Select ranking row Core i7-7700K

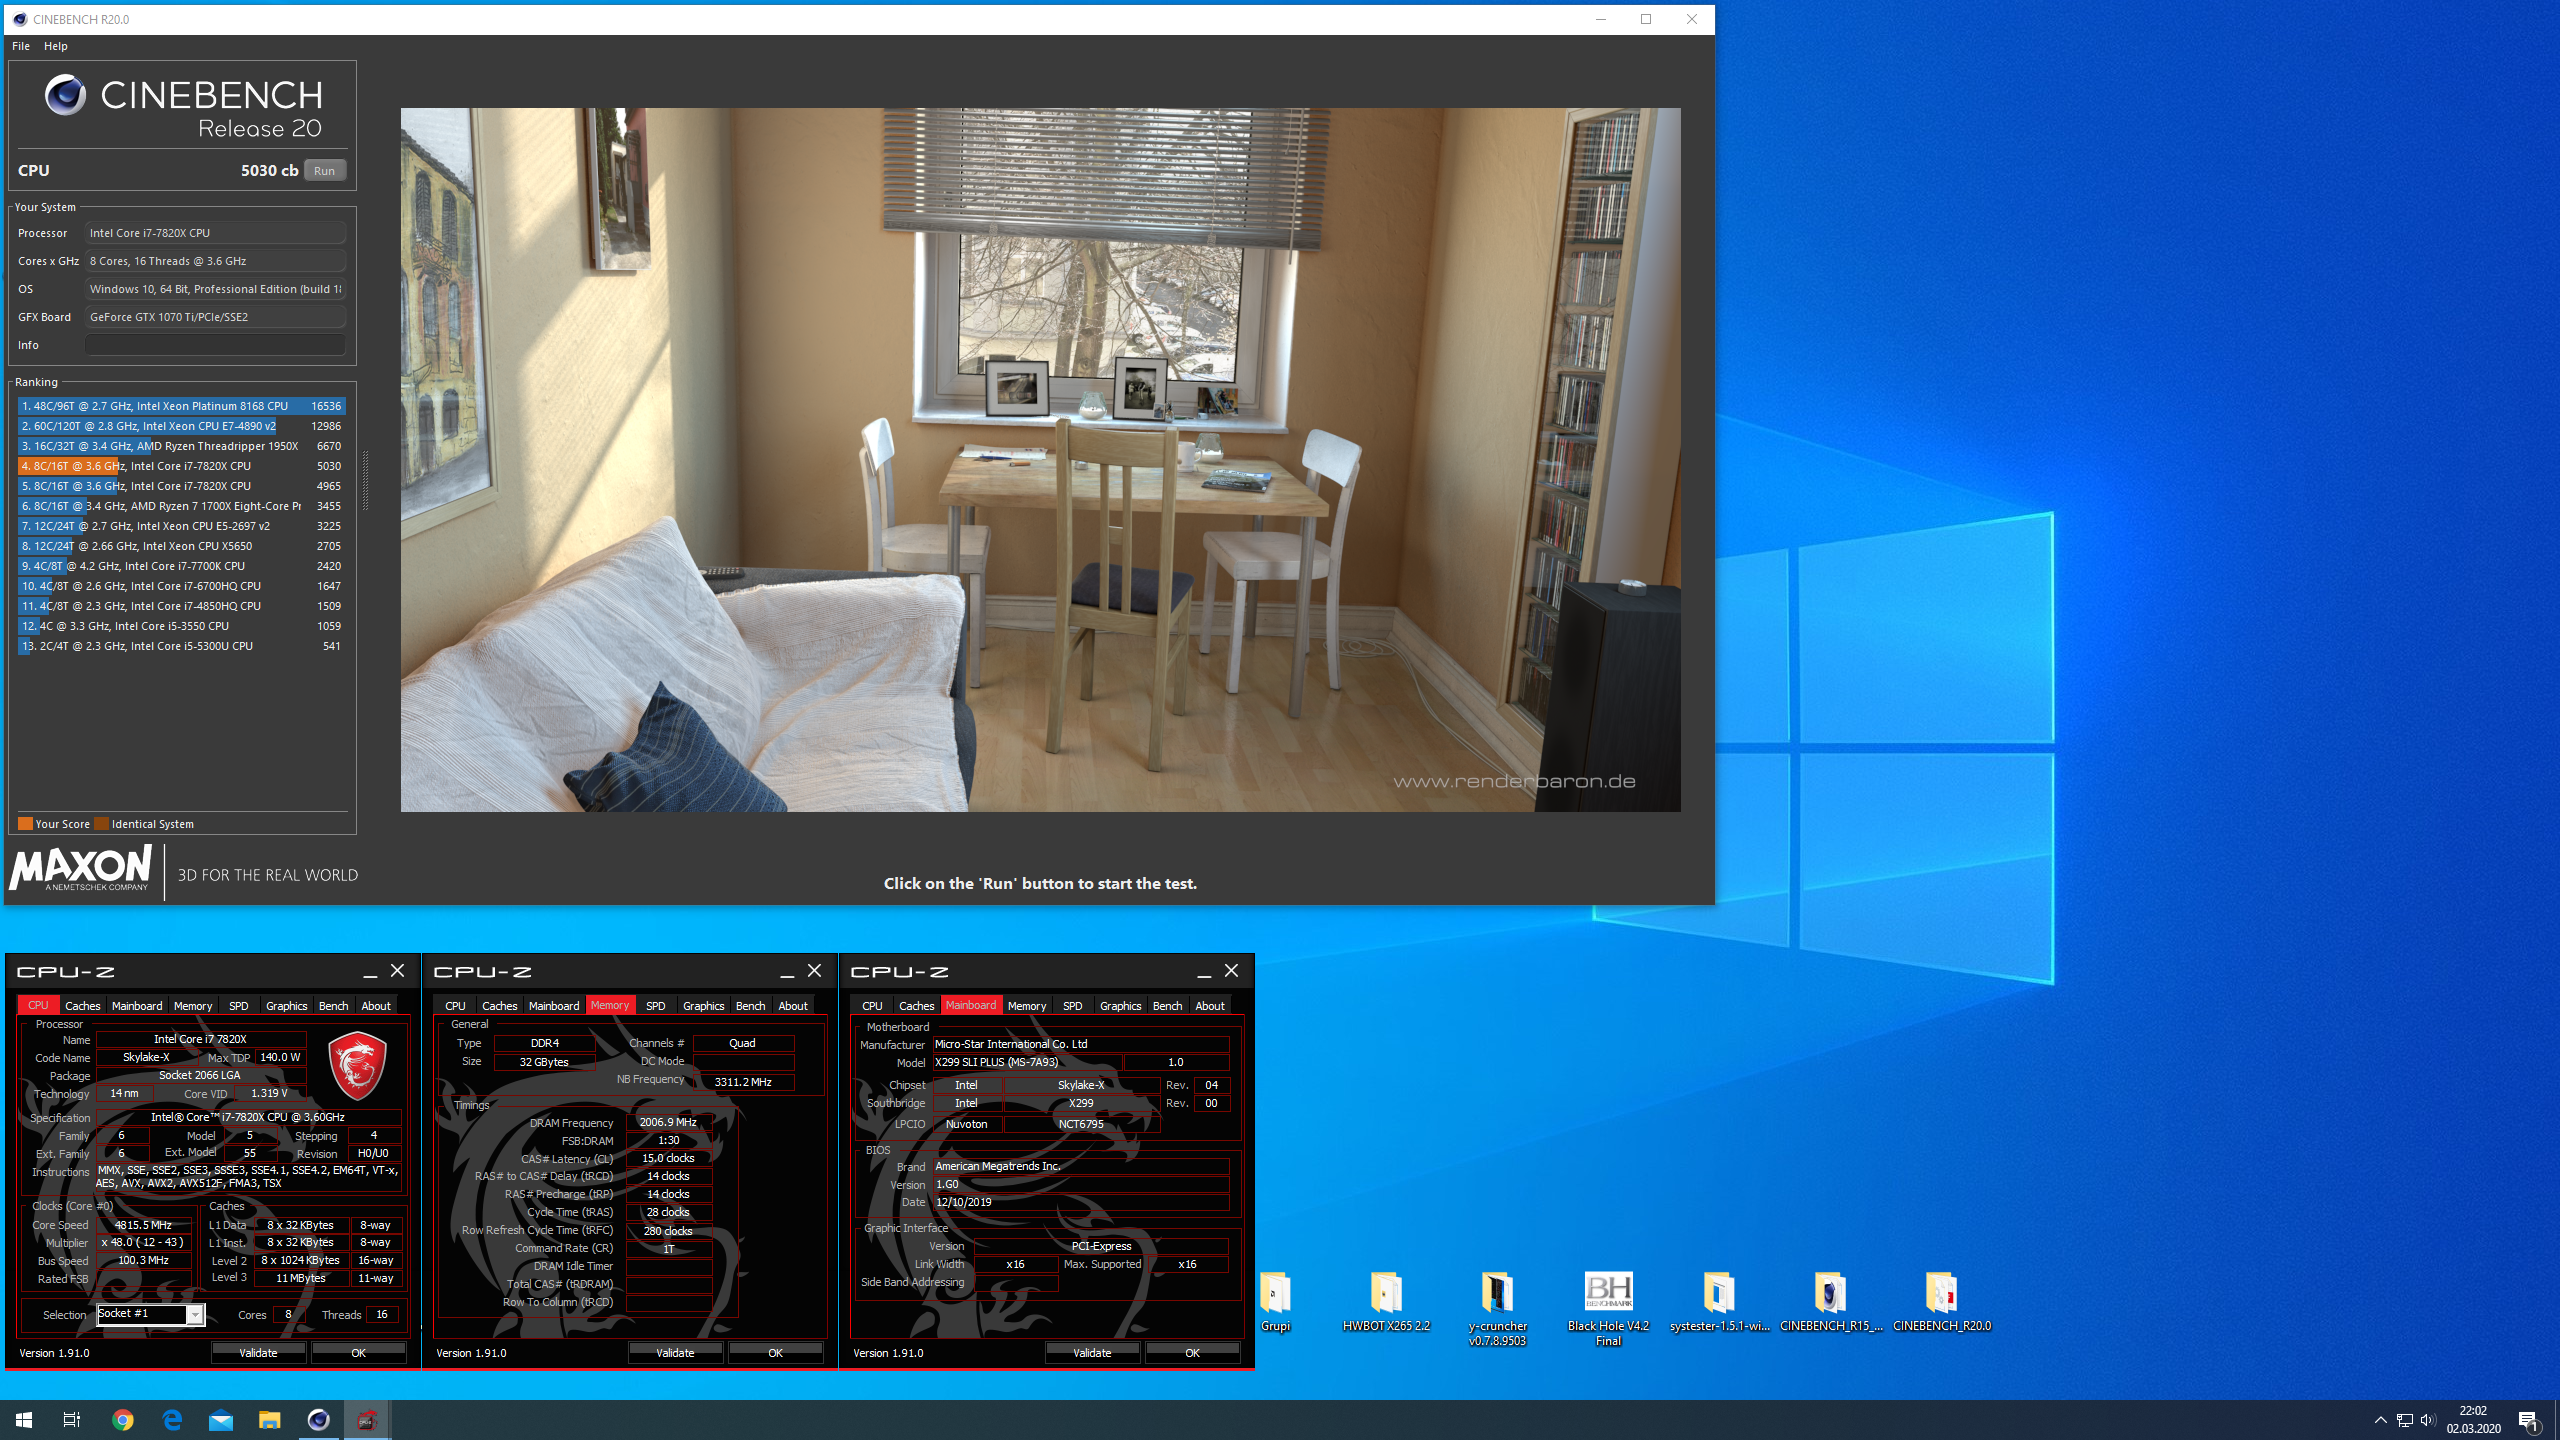182,566
